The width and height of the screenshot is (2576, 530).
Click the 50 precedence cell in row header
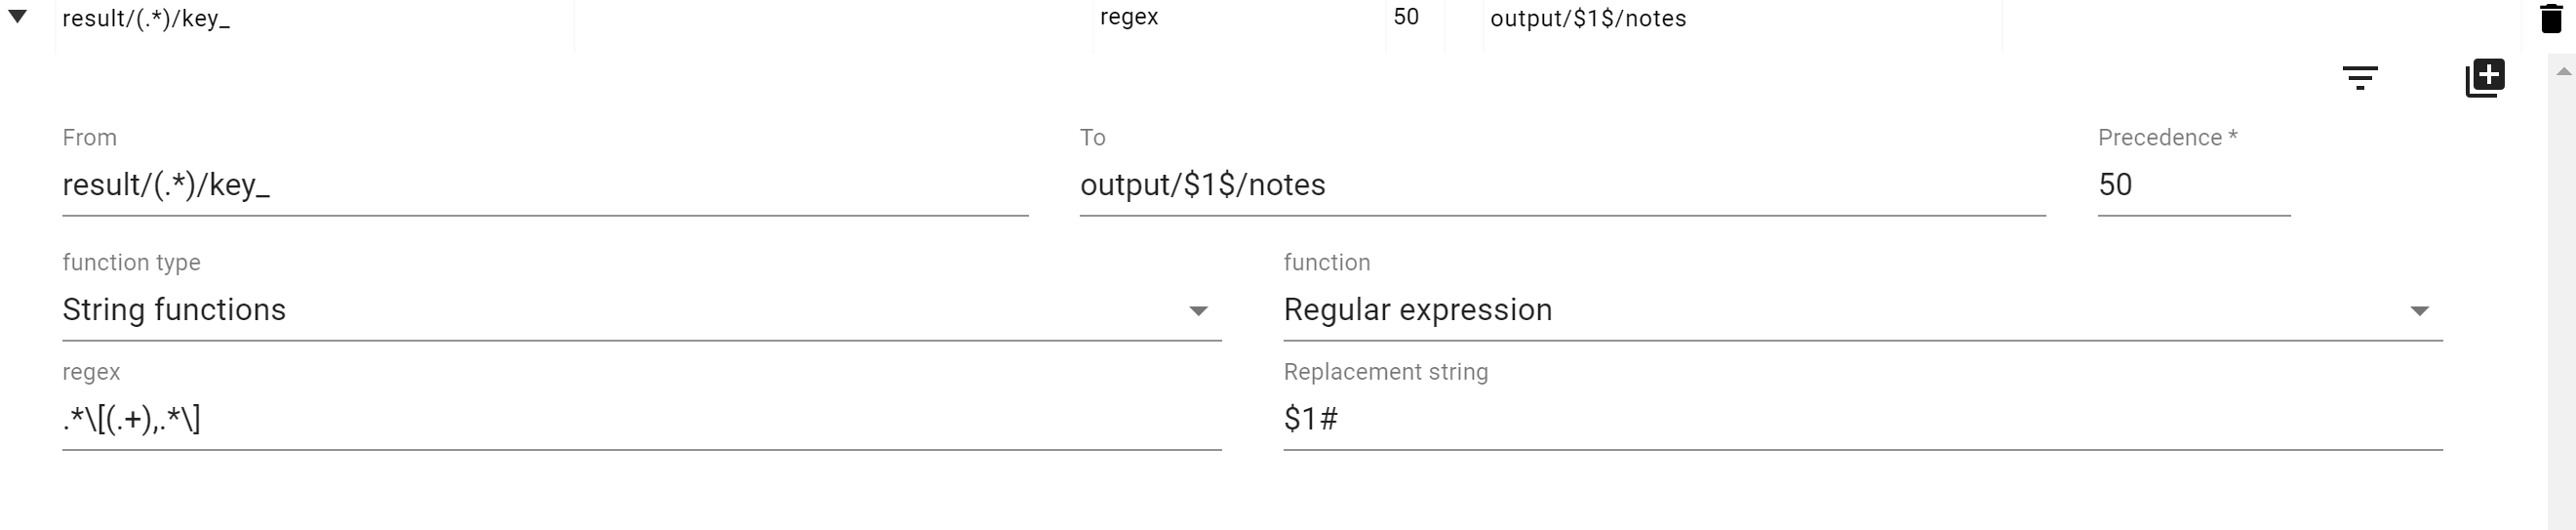pos(1406,17)
